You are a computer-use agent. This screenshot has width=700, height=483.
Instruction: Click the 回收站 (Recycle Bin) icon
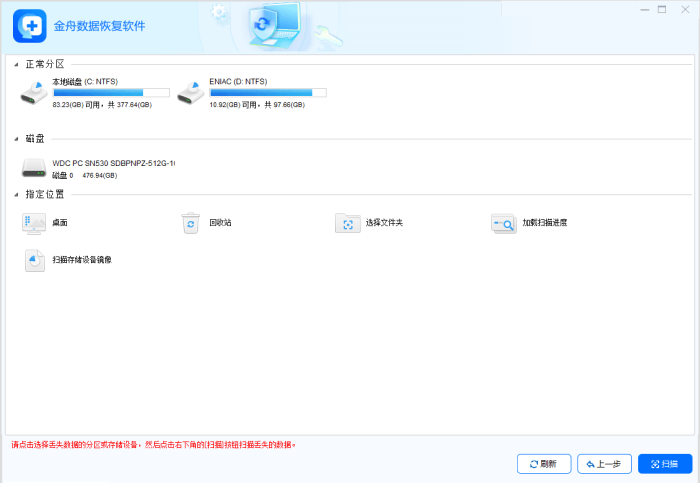click(191, 223)
